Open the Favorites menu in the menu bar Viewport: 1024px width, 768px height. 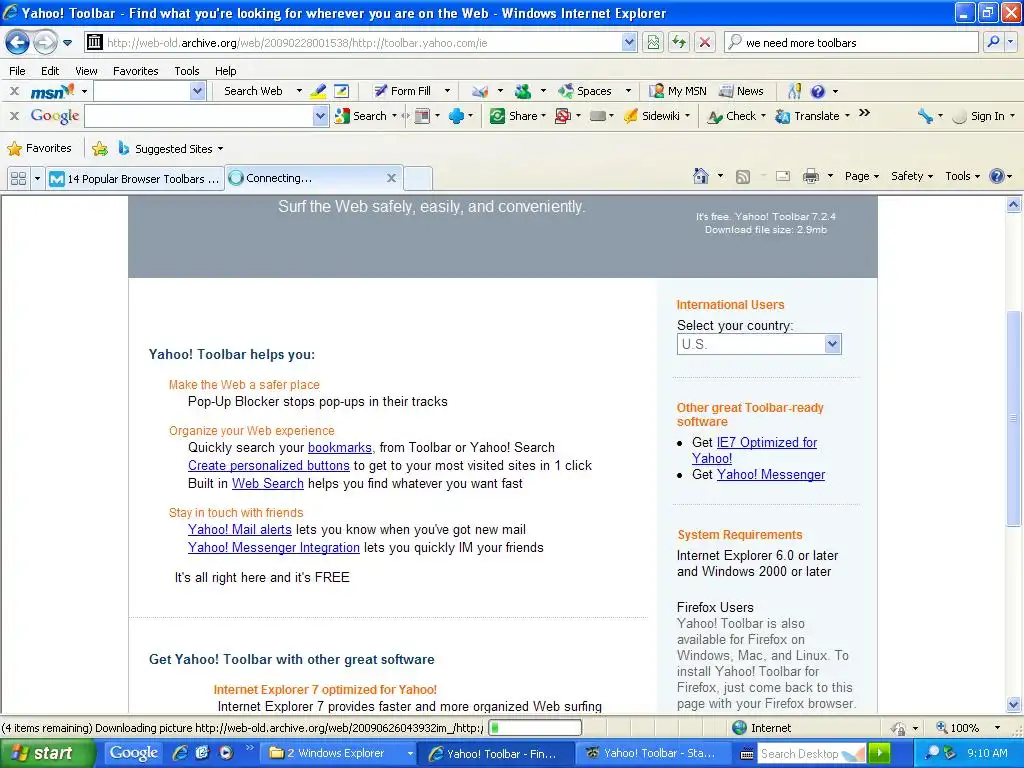[x=135, y=71]
